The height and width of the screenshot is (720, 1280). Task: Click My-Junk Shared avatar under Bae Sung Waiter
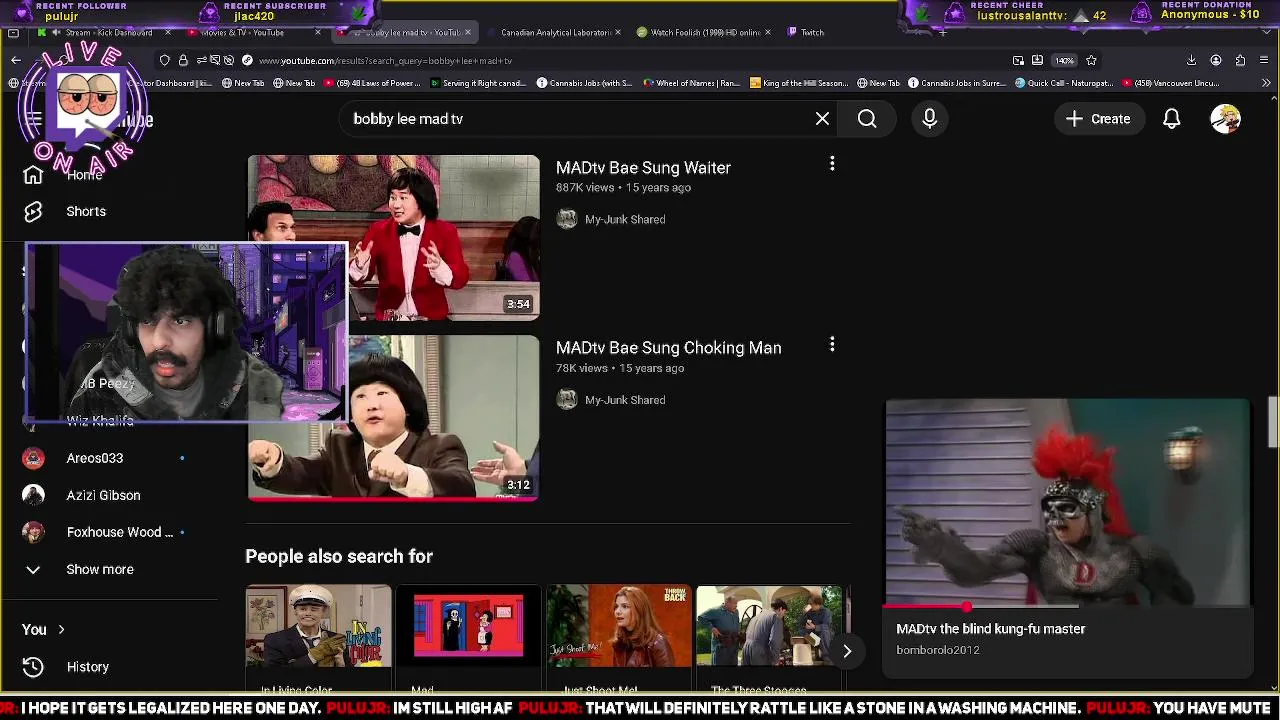pyautogui.click(x=567, y=219)
